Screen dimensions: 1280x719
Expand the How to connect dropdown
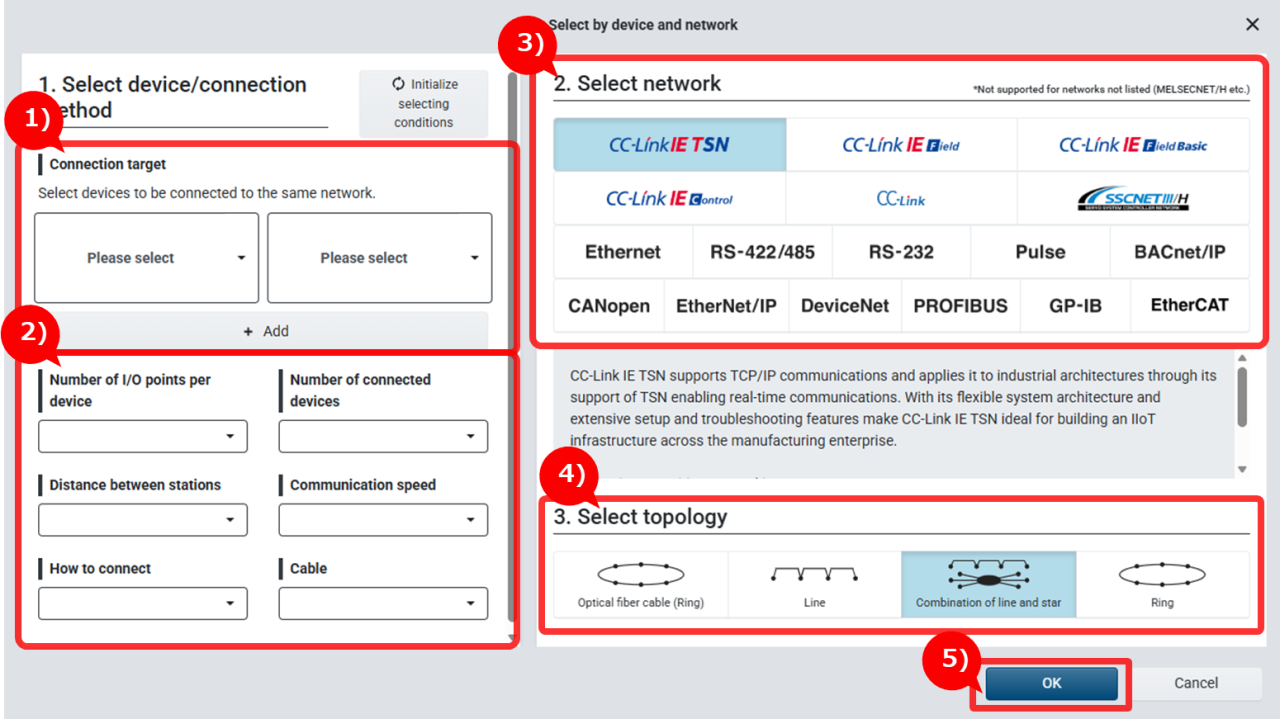[143, 604]
